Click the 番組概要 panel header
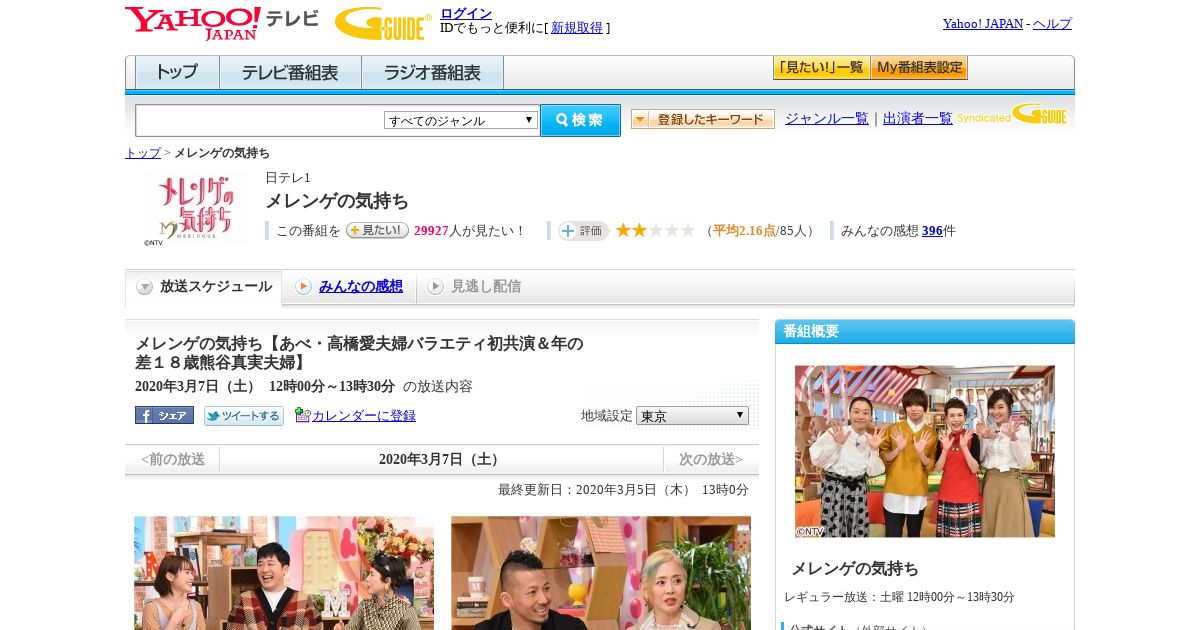 pos(925,332)
